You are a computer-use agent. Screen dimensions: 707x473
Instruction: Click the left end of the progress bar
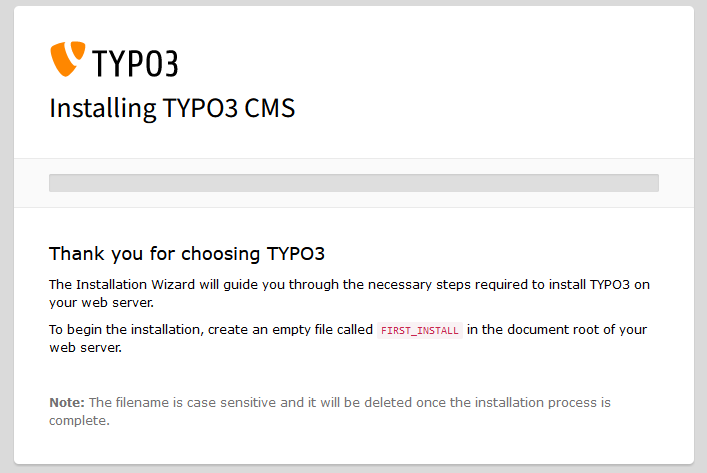(54, 182)
